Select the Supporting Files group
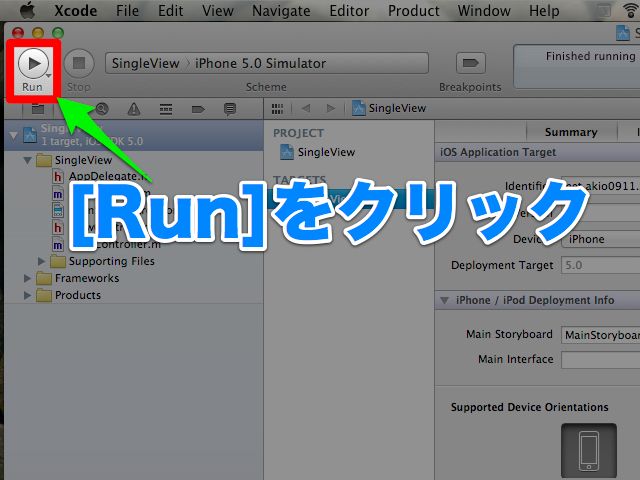640x480 pixels. 111,261
